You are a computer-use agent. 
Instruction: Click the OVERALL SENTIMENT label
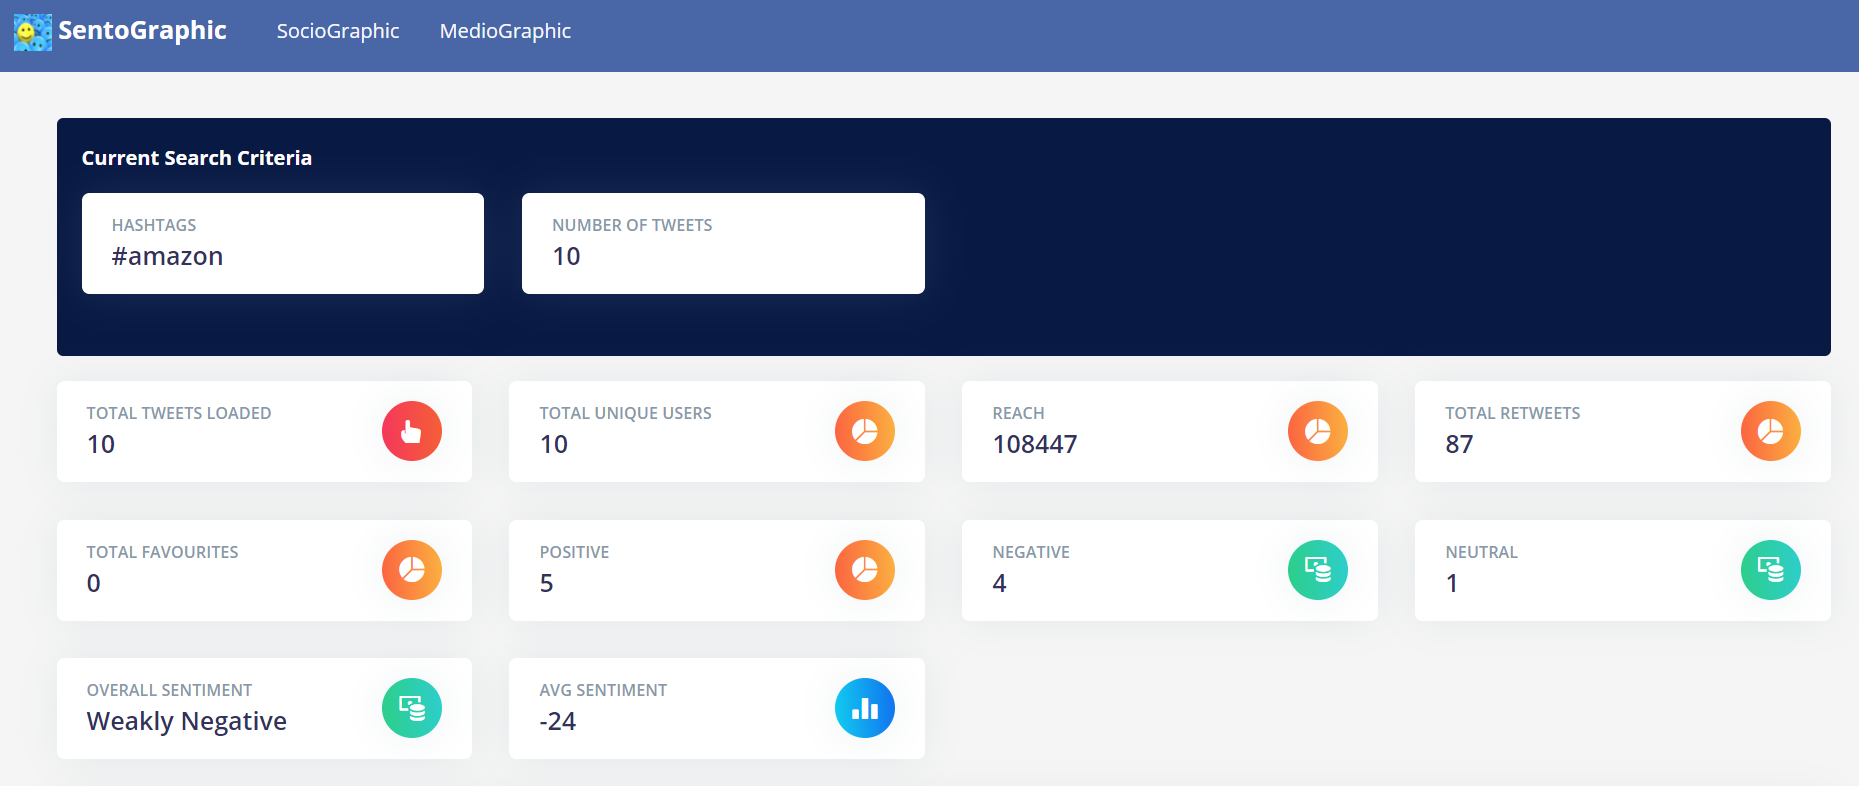(170, 690)
